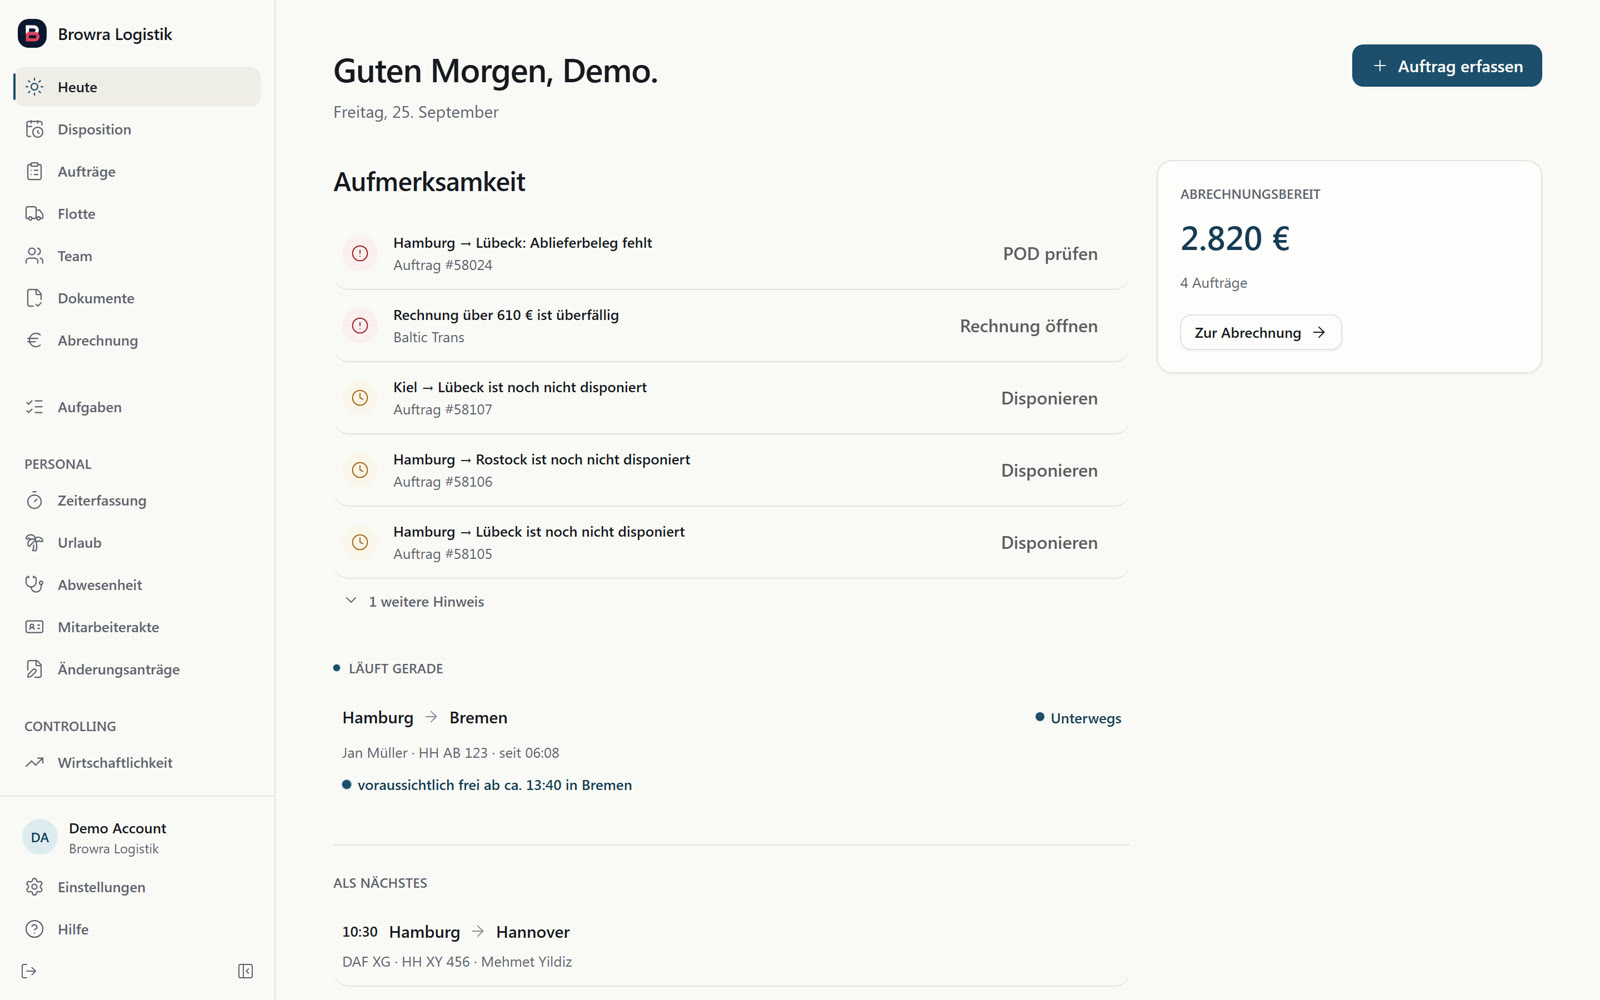Click 'POD prüfen' for Auftrag #58024
Viewport: 1600px width, 1000px height.
pos(1050,254)
